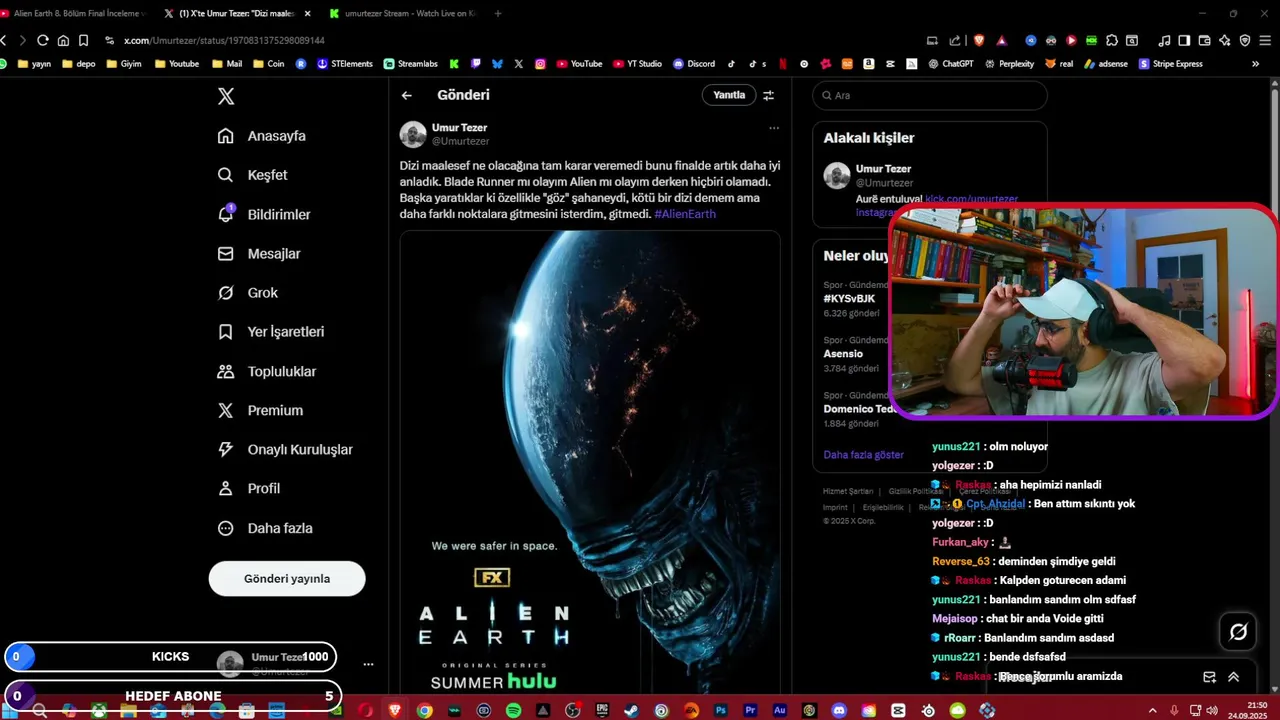This screenshot has height=720, width=1280.
Task: Open Spotify from the taskbar
Action: [513, 710]
